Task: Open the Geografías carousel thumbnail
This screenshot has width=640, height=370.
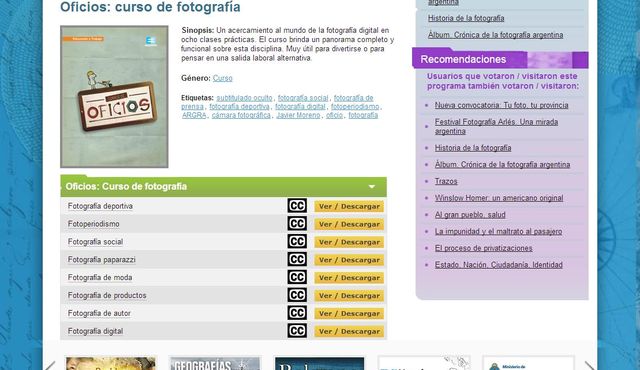Action: [x=215, y=363]
